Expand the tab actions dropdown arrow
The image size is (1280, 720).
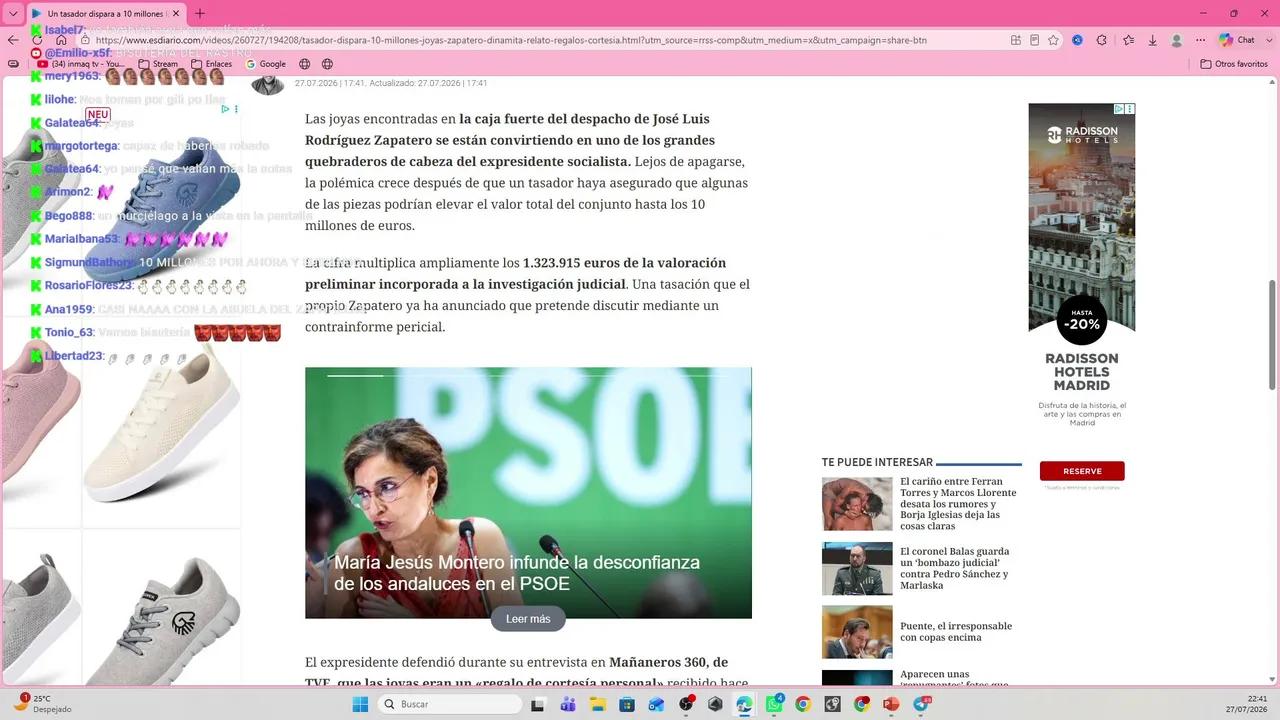click(x=13, y=13)
